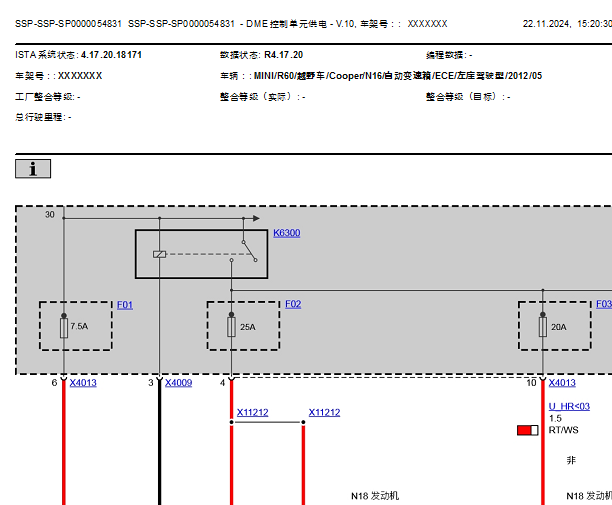Click the vehicle description MINI/R60 text
Viewport: 612px width, 505px height.
[x=398, y=76]
